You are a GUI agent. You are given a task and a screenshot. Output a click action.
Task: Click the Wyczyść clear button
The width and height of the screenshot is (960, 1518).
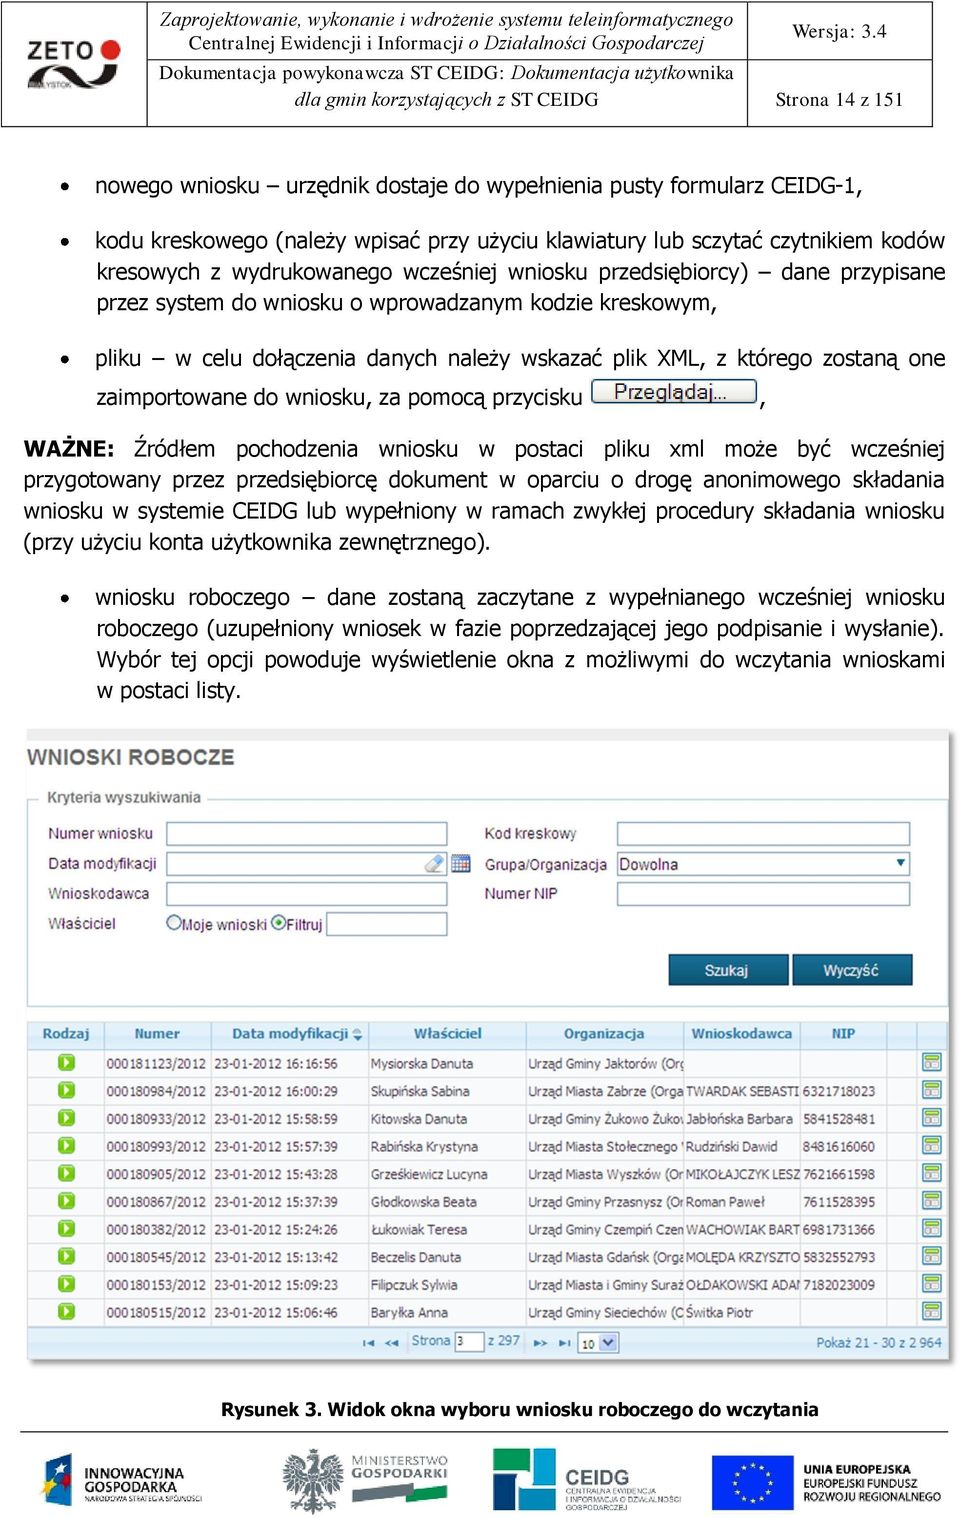(x=852, y=970)
